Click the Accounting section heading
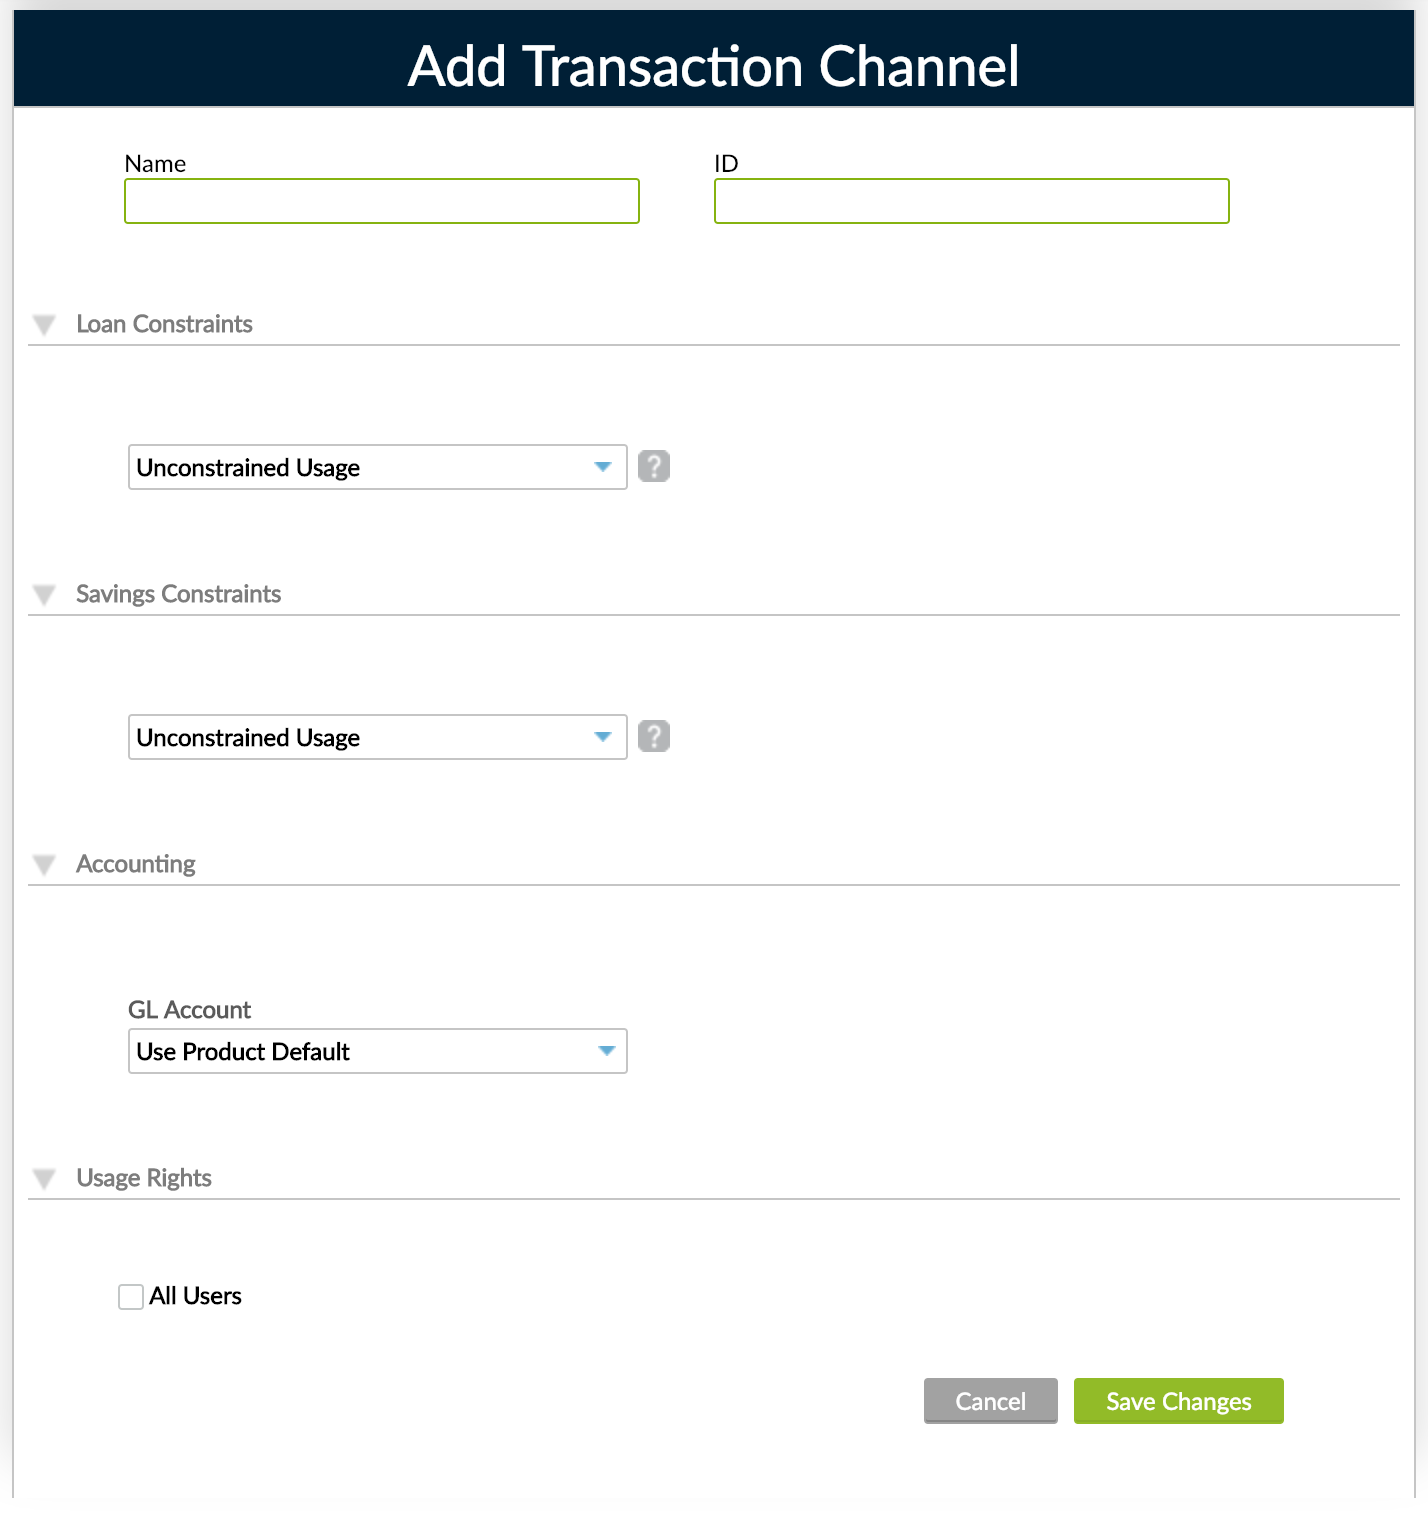1428x1518 pixels. (136, 864)
